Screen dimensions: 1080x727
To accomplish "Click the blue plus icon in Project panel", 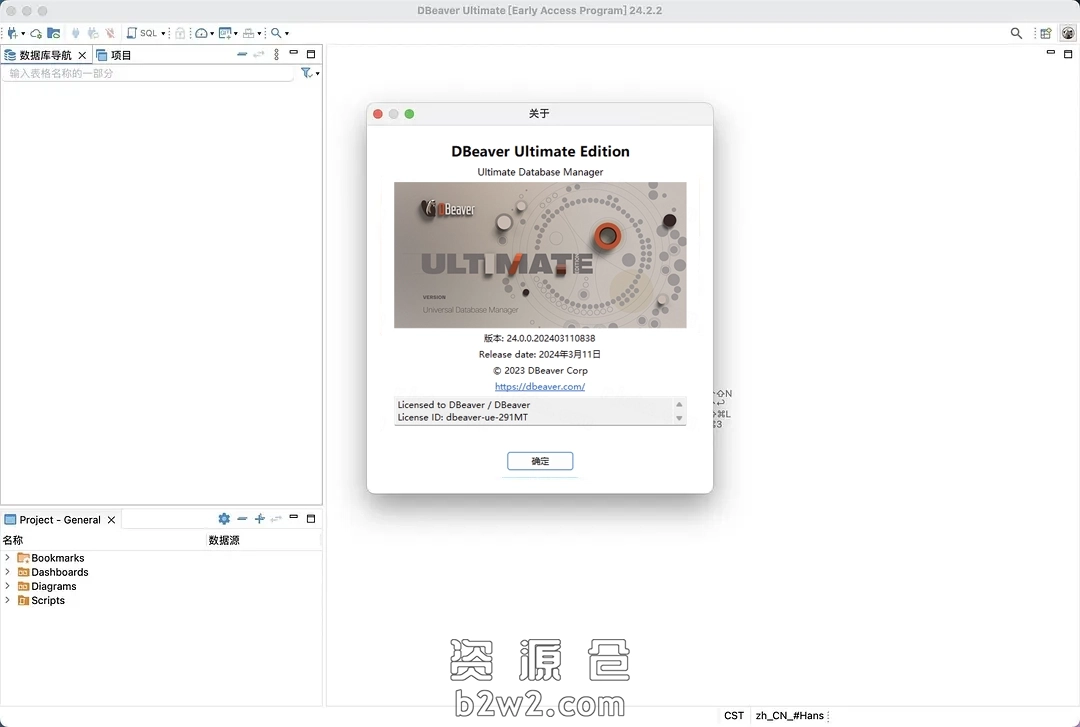I will 259,519.
